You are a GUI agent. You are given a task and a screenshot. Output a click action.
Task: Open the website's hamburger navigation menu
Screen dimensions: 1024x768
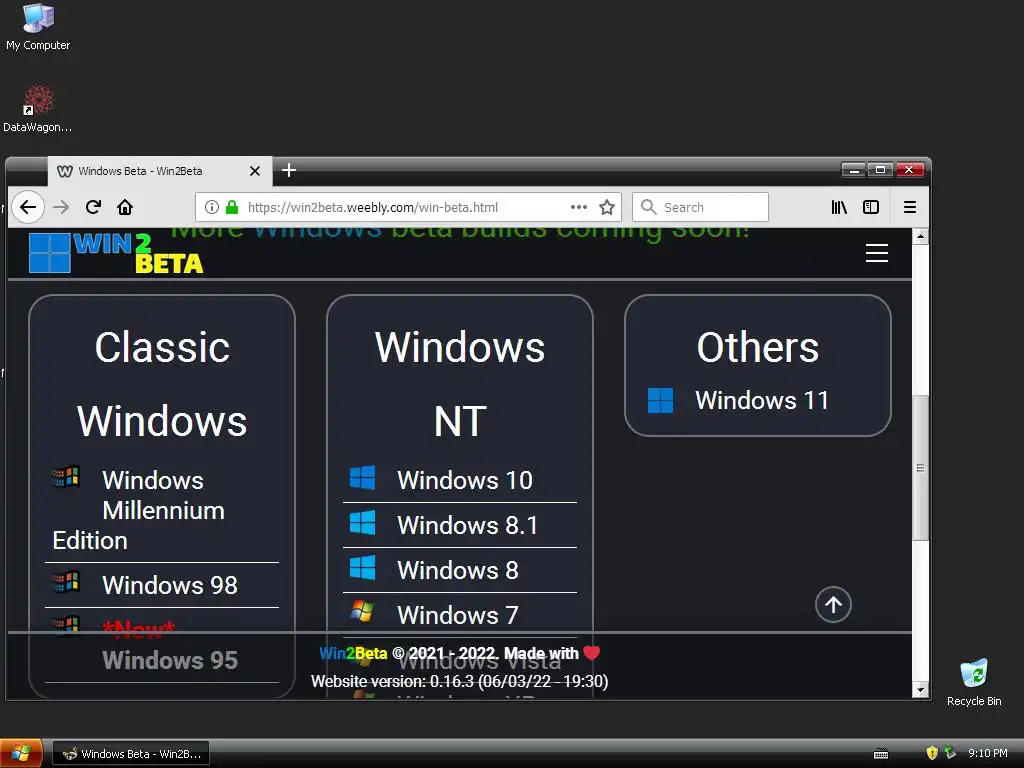coord(876,253)
